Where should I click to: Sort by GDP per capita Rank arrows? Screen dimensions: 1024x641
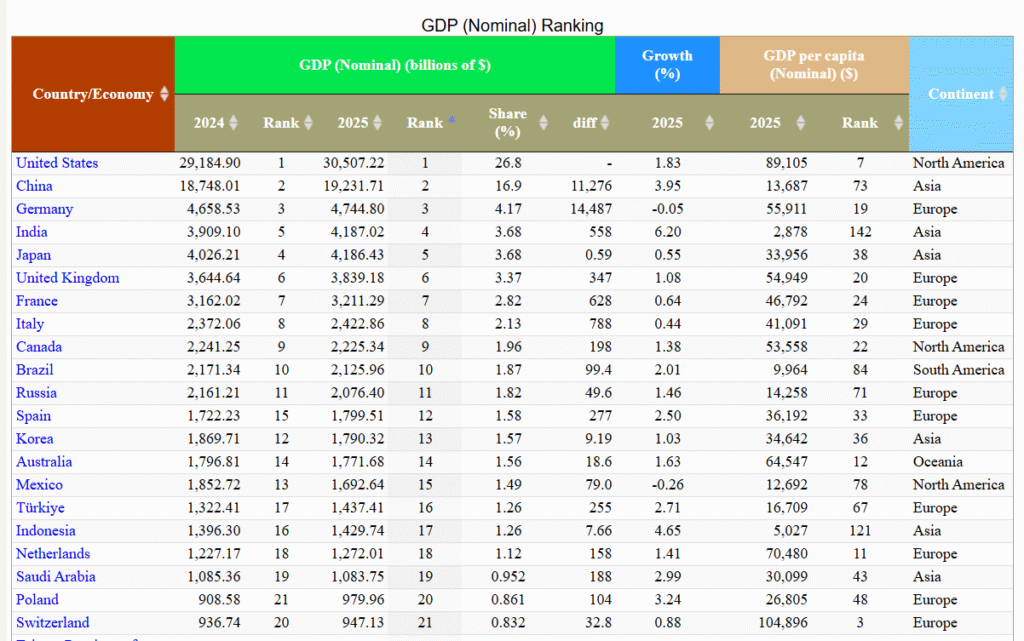[x=898, y=123]
